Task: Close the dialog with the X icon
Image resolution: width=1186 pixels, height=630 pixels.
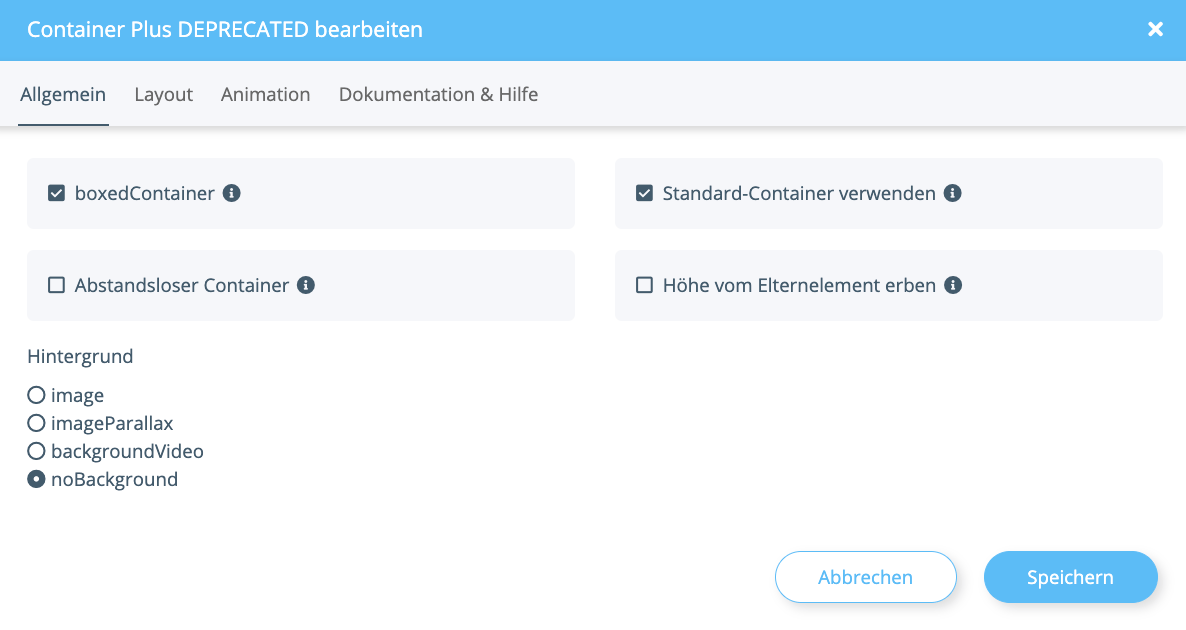Action: 1155,29
